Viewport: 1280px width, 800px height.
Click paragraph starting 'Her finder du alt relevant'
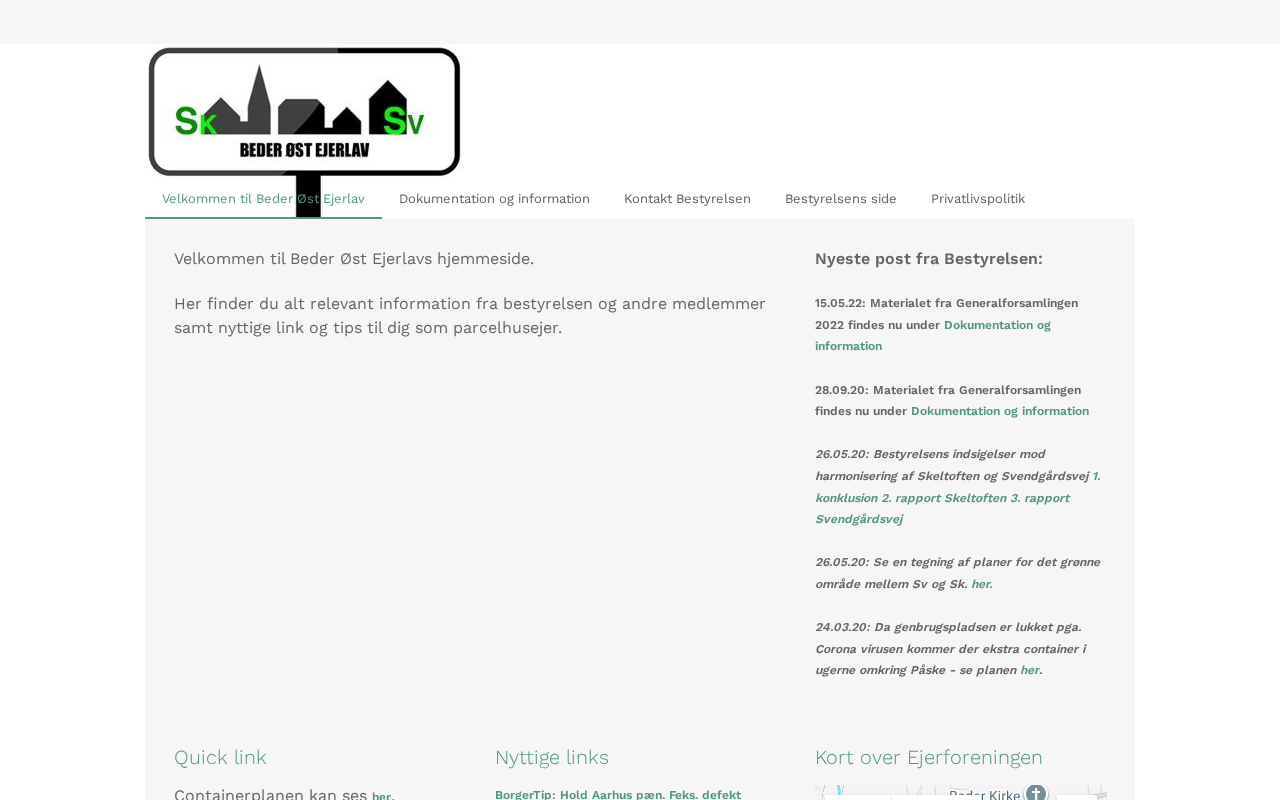(470, 315)
